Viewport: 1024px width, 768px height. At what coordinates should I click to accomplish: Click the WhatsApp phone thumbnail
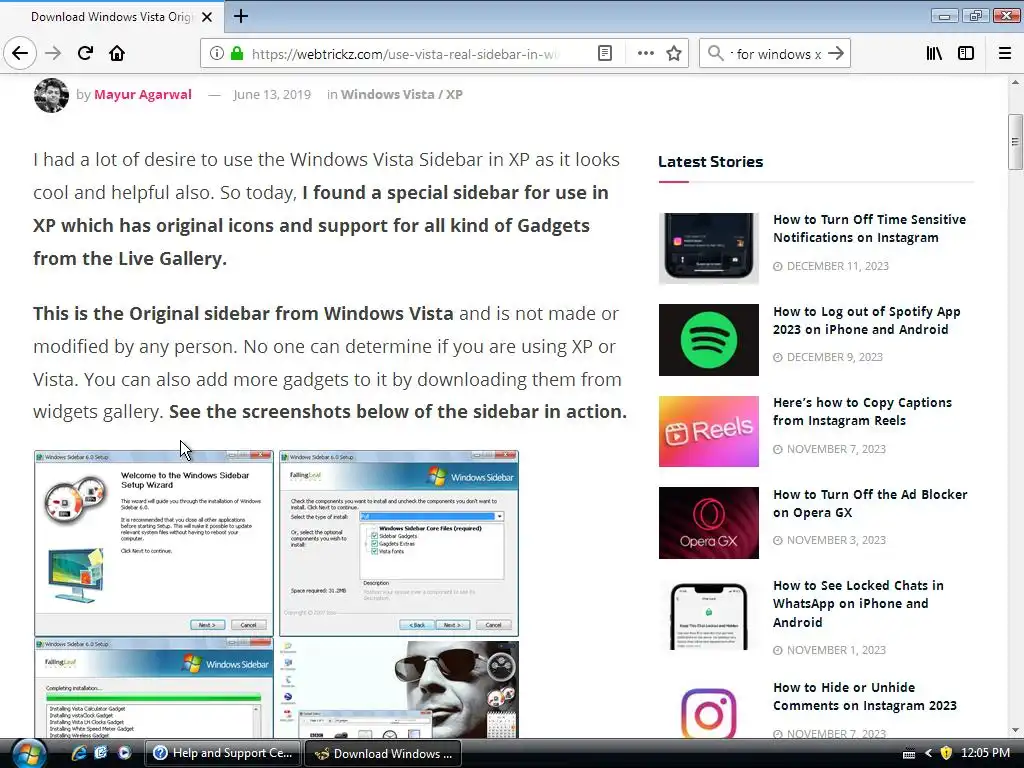pos(709,615)
